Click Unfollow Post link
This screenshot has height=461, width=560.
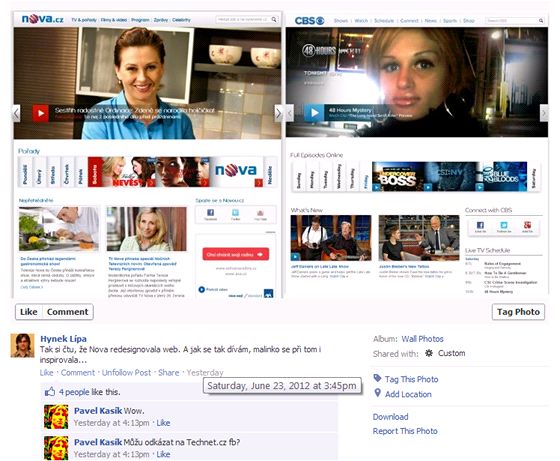(x=126, y=372)
